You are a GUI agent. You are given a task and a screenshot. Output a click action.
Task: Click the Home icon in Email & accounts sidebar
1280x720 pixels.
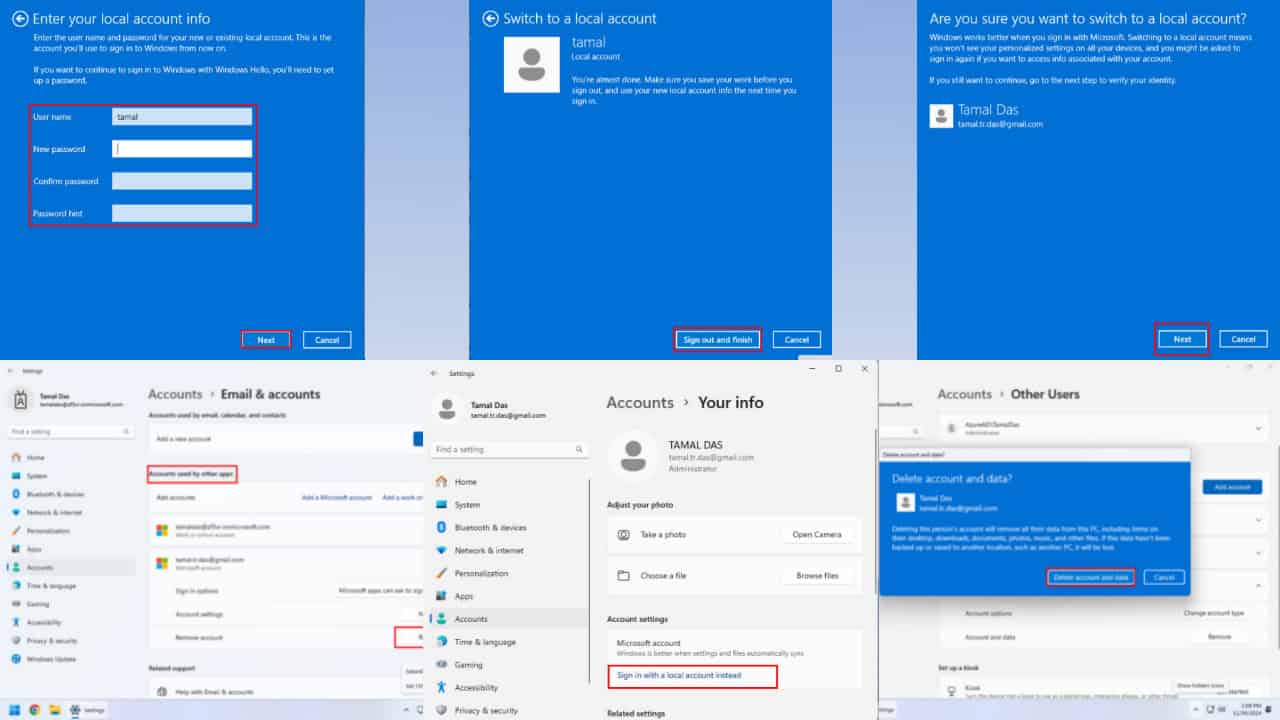point(15,457)
